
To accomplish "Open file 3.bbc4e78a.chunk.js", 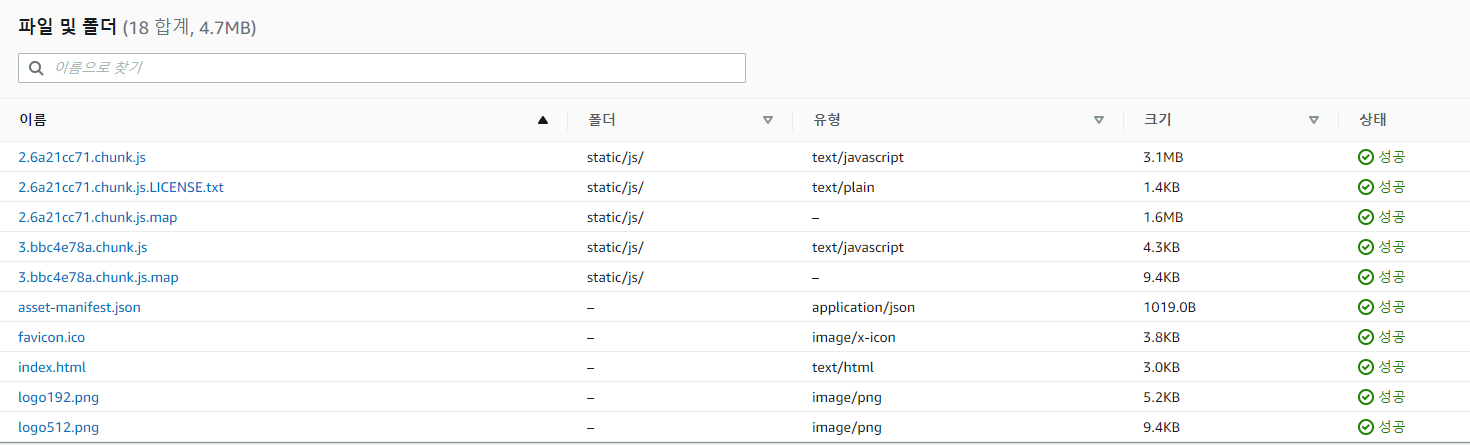I will tap(83, 247).
